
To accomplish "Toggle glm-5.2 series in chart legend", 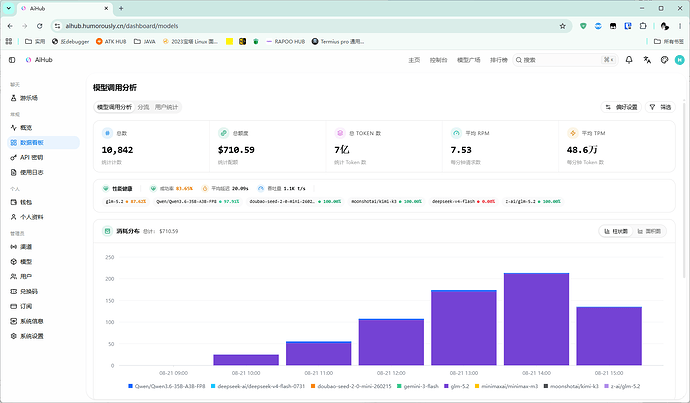I will (x=456, y=386).
